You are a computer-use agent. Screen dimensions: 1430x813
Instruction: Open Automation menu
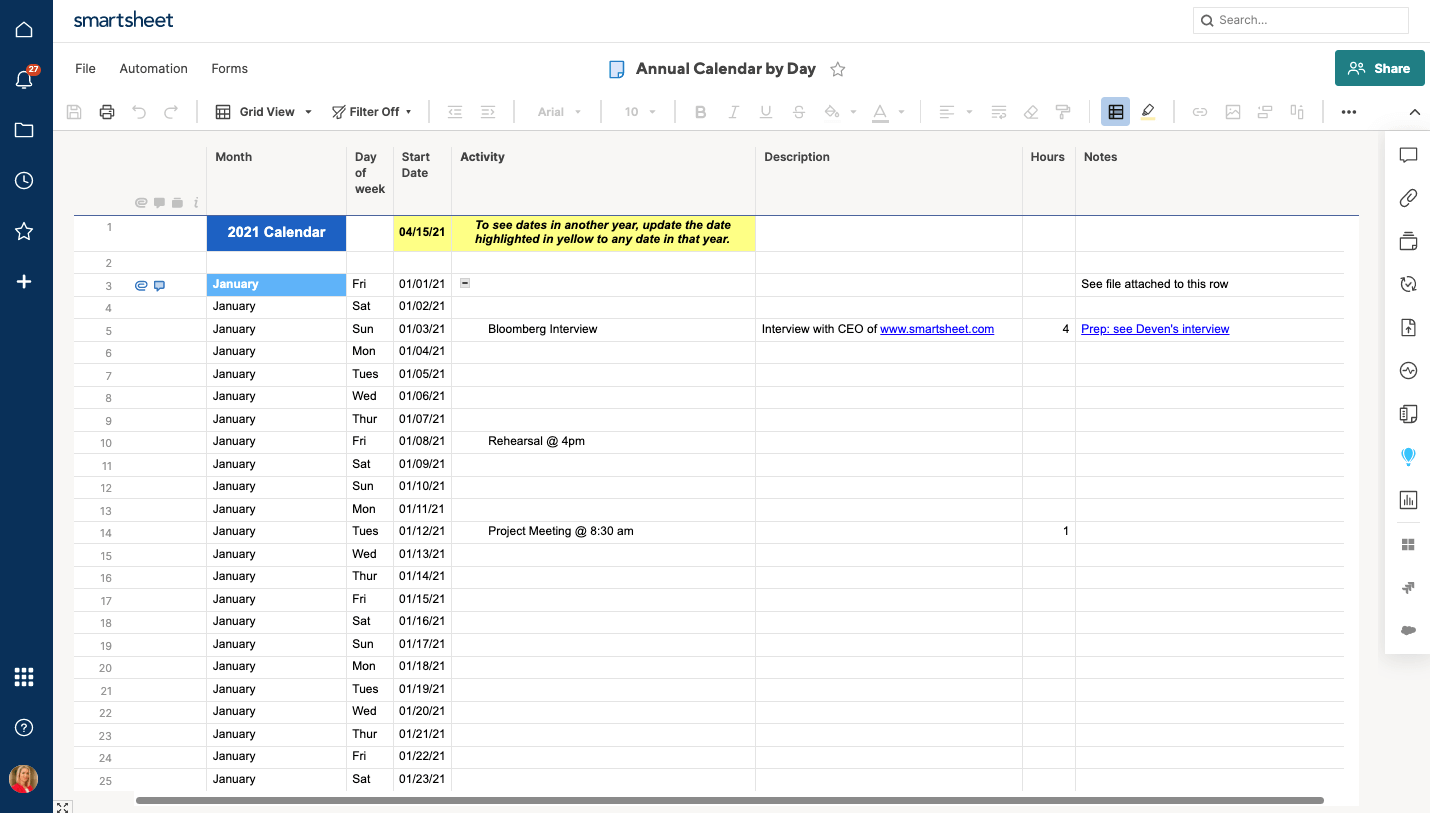pos(153,69)
